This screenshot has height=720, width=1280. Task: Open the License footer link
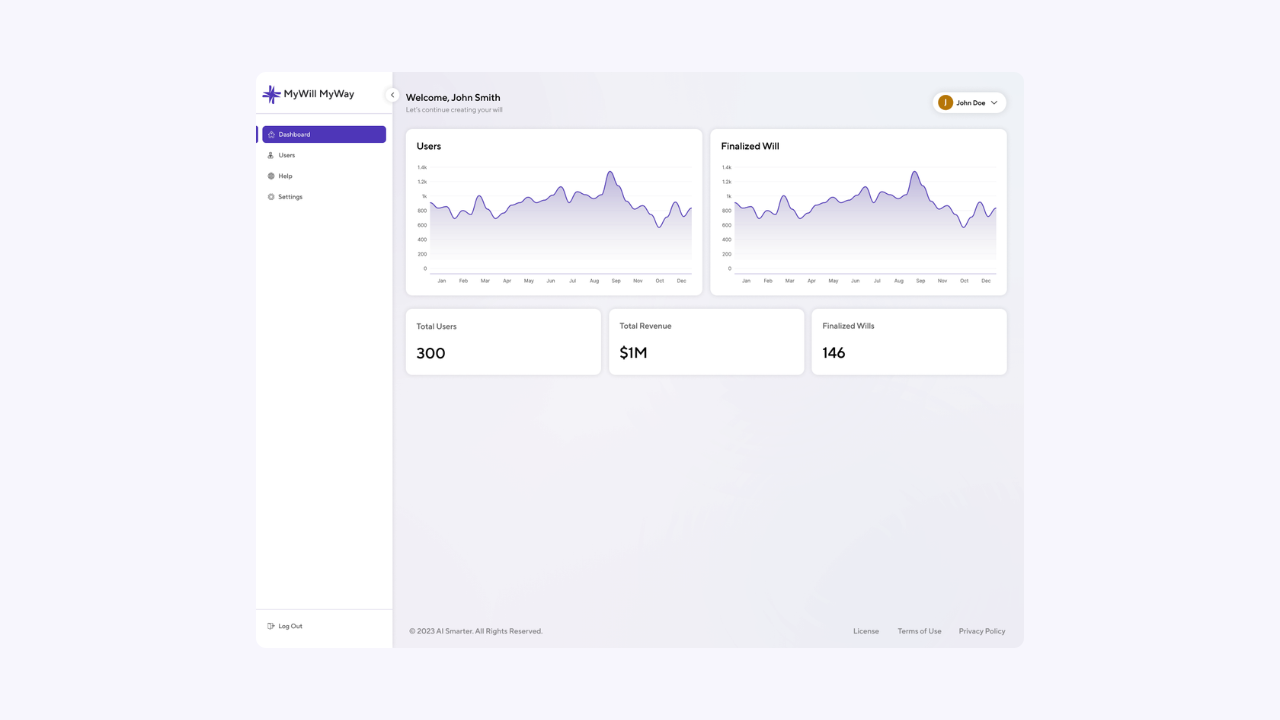click(866, 631)
